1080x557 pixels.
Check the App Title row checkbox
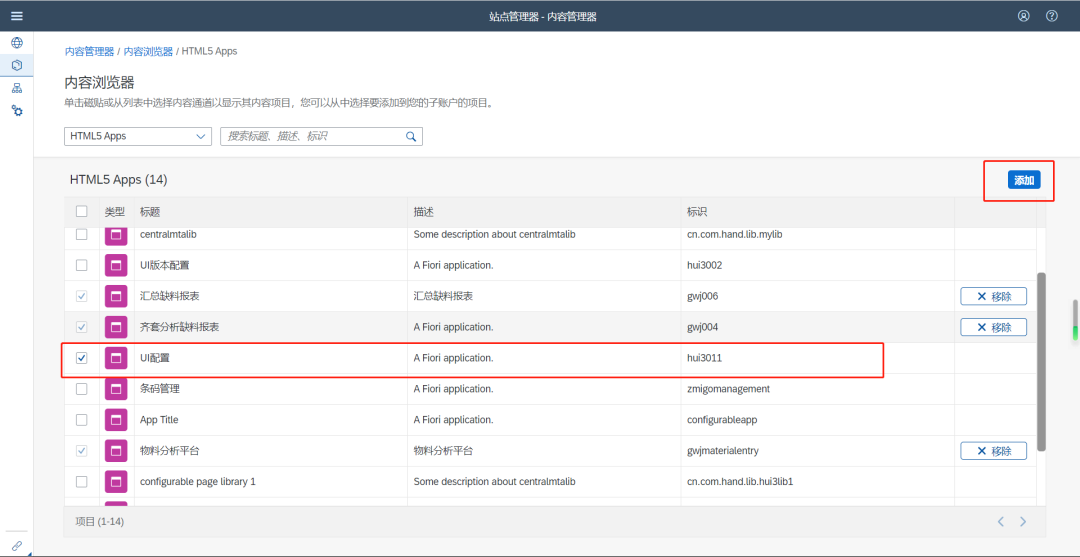[81, 420]
